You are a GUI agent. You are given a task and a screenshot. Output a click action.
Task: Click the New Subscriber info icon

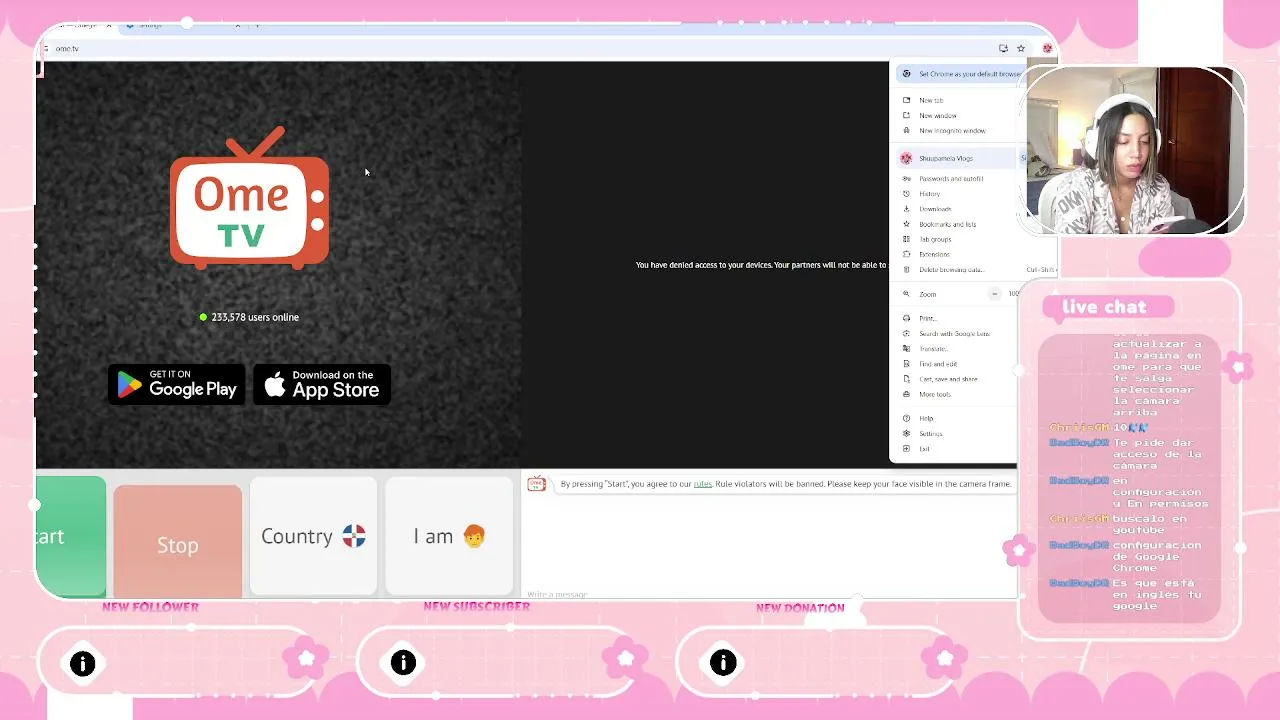403,663
